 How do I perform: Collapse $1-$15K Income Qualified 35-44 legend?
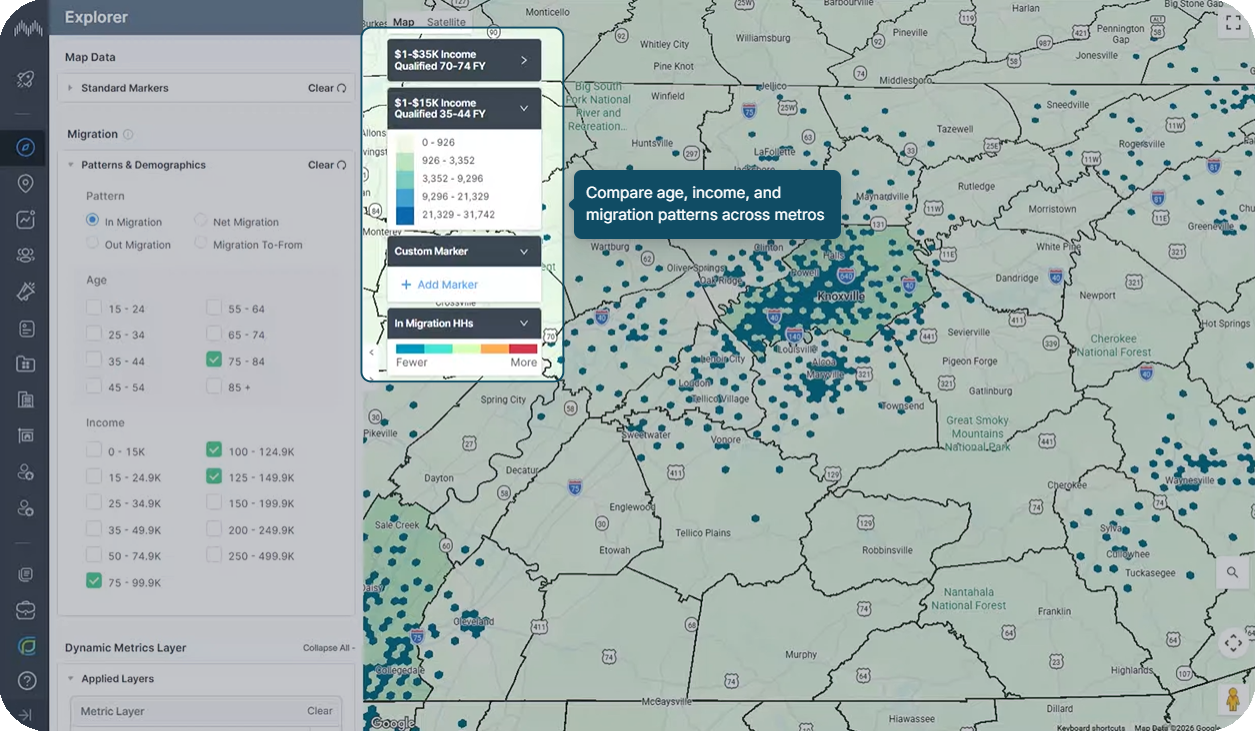click(524, 108)
